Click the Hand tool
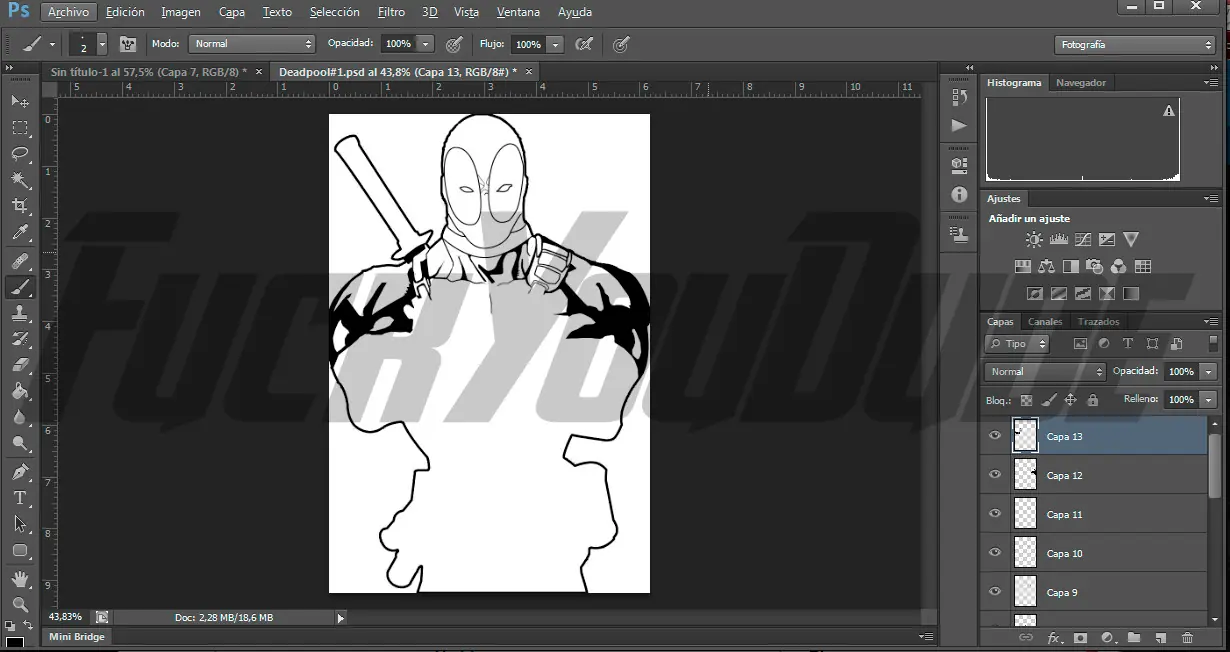The width and height of the screenshot is (1230, 652). pos(20,579)
